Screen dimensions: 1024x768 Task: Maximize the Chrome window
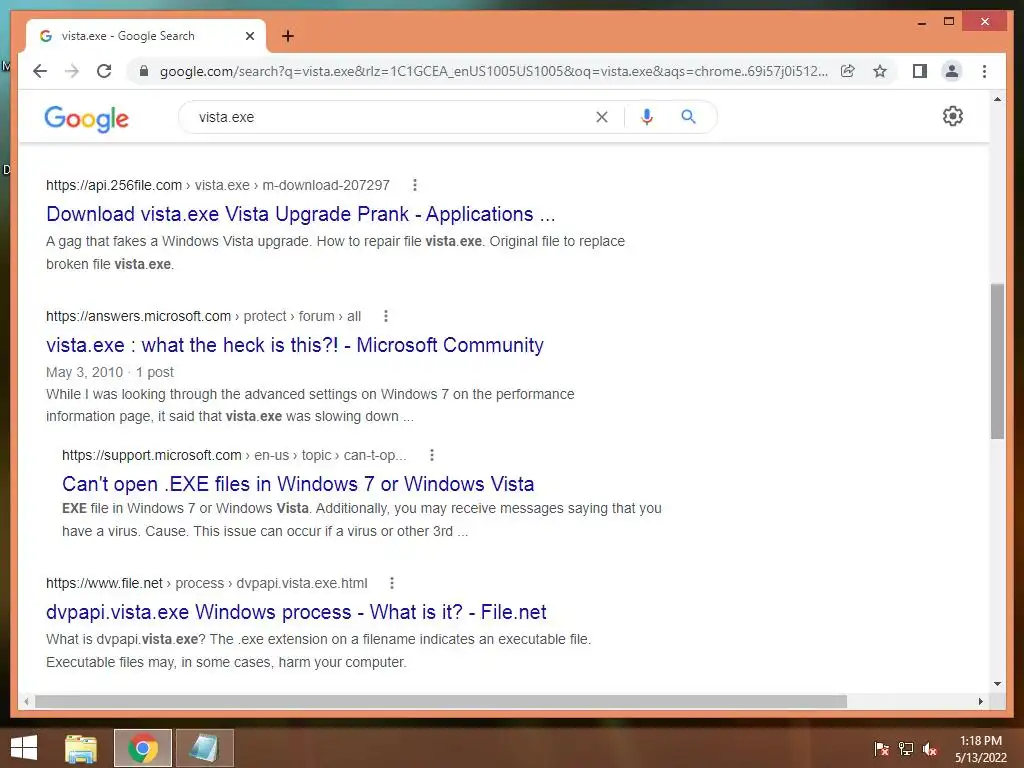[949, 22]
